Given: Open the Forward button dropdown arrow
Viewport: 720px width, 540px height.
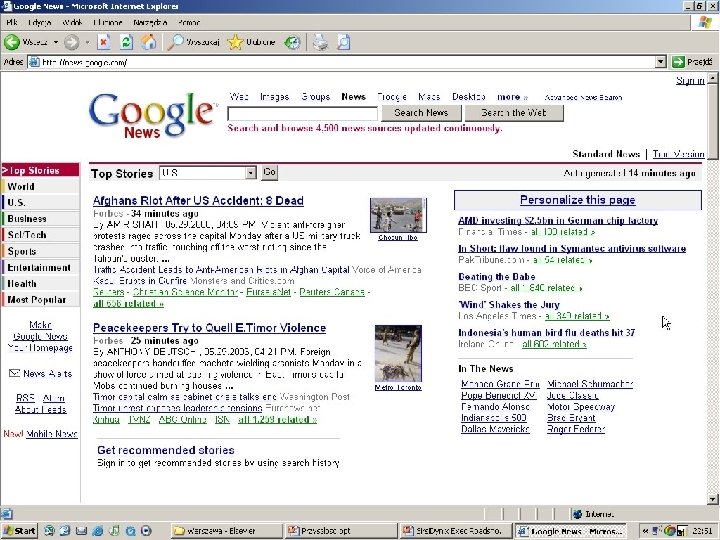Looking at the screenshot, I should [87, 42].
